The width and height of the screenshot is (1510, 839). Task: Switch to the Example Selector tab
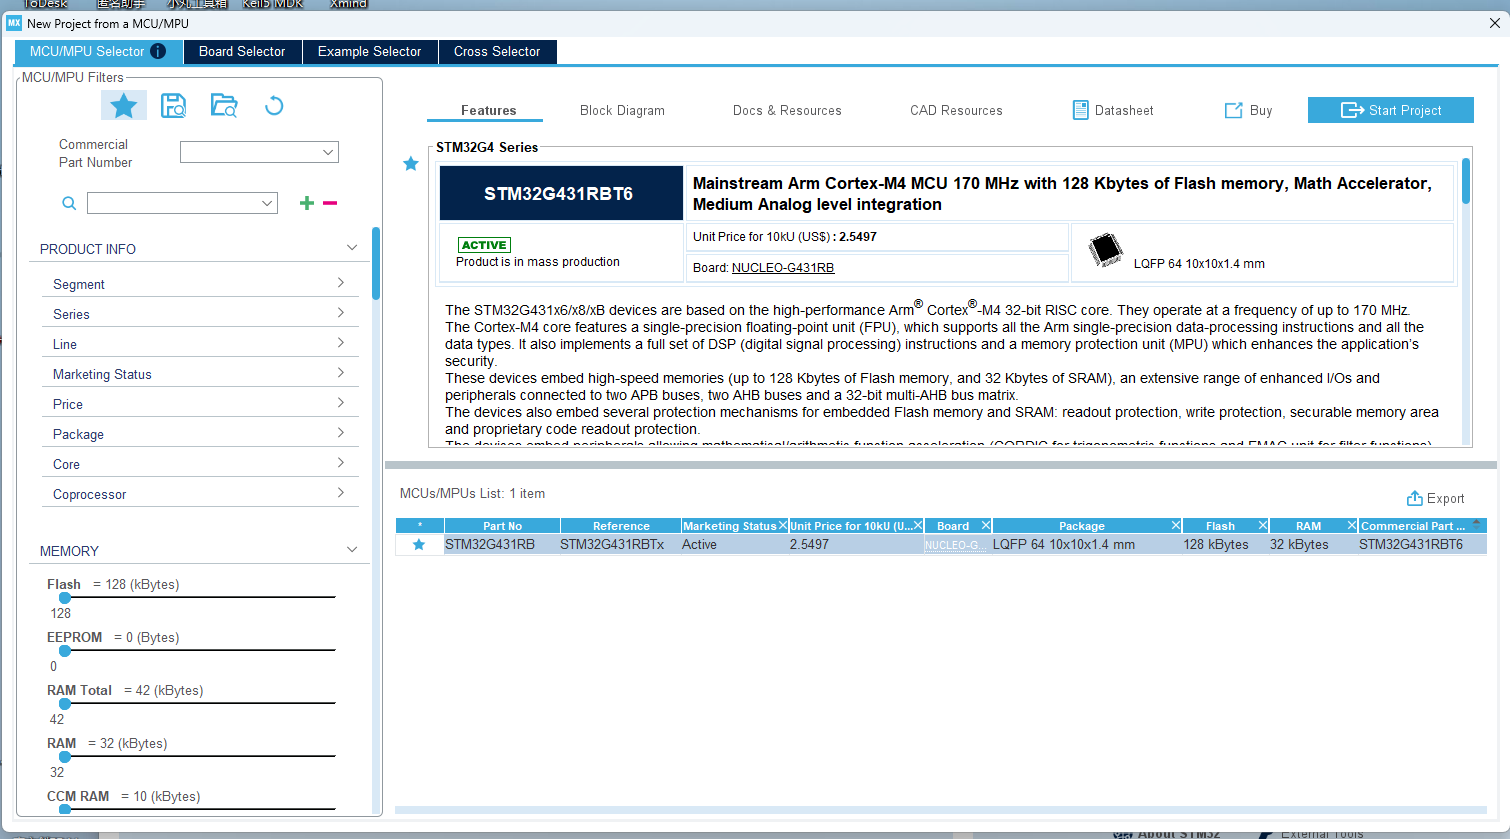tap(369, 51)
